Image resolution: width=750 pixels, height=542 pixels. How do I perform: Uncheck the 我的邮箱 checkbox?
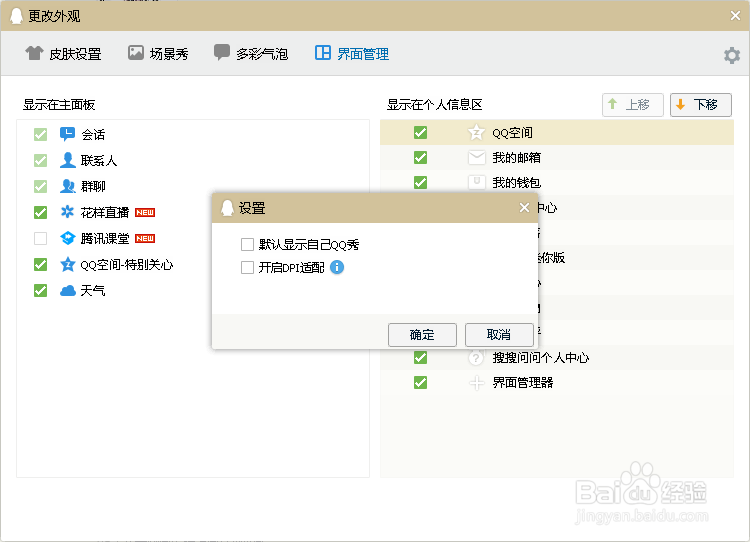pyautogui.click(x=420, y=157)
